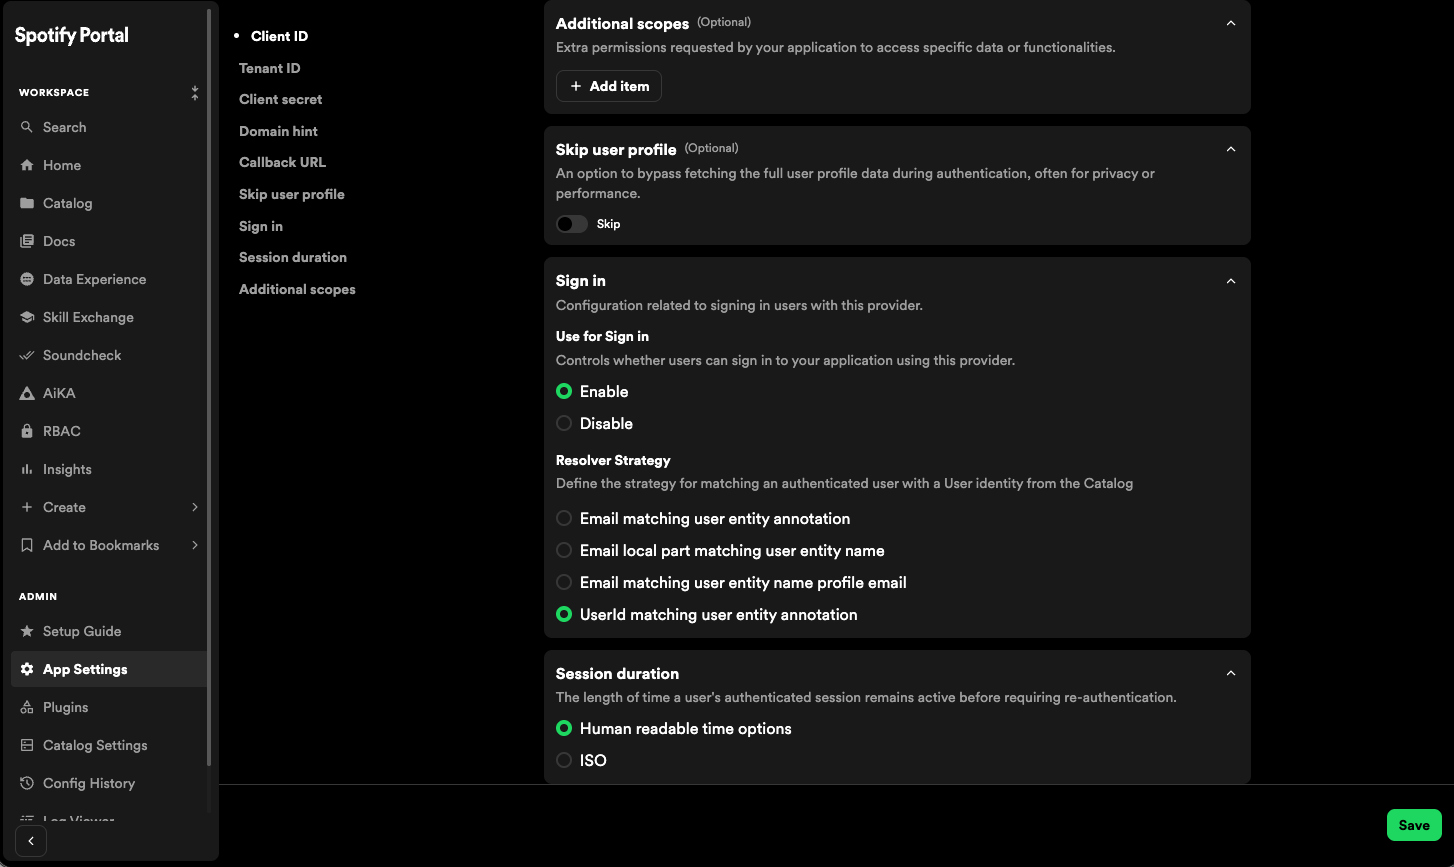This screenshot has height=867, width=1454.
Task: Collapse the Session duration section chevron
Action: (x=1231, y=673)
